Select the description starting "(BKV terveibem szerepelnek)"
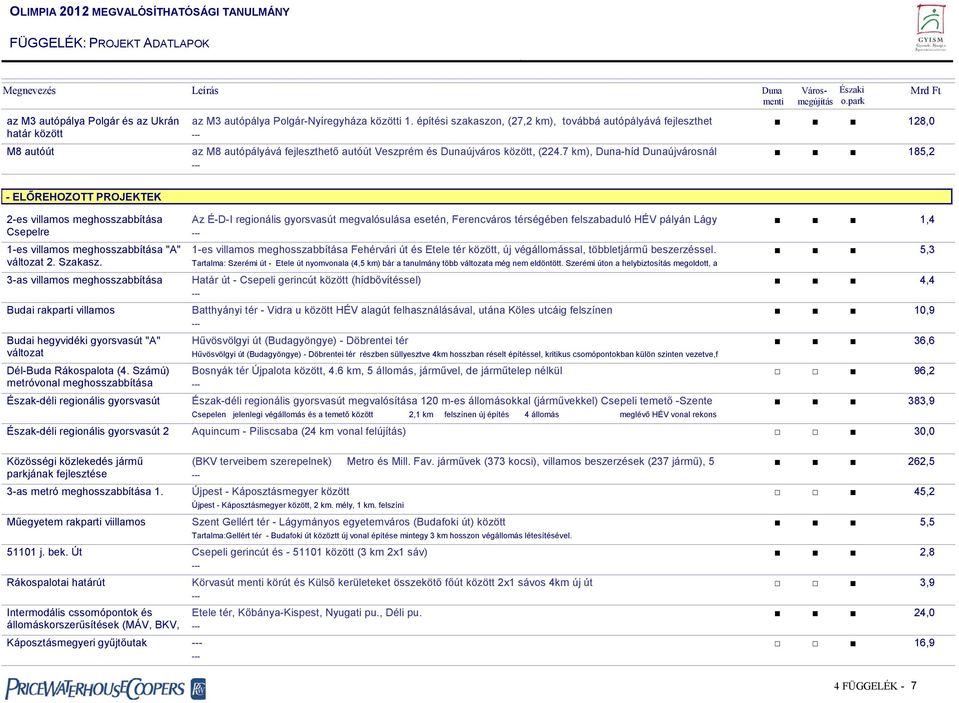 (x=453, y=461)
